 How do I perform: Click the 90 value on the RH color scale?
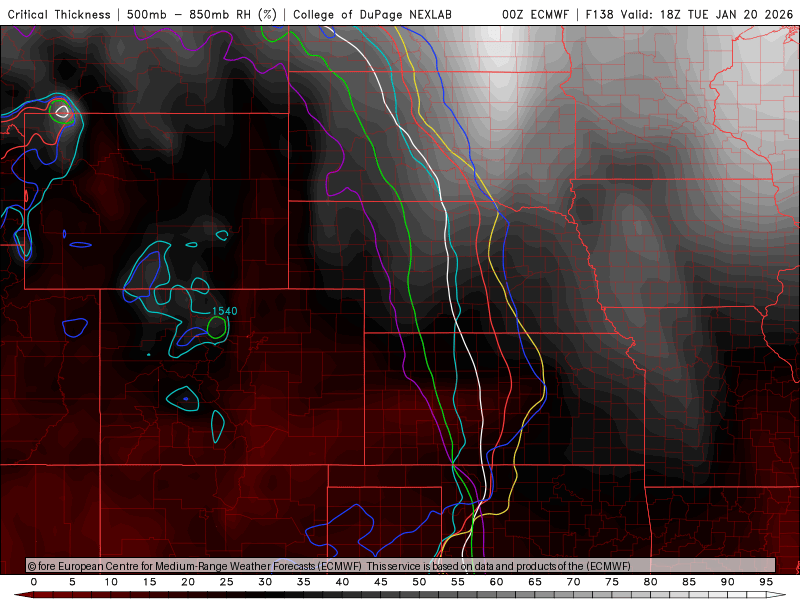pyautogui.click(x=728, y=582)
